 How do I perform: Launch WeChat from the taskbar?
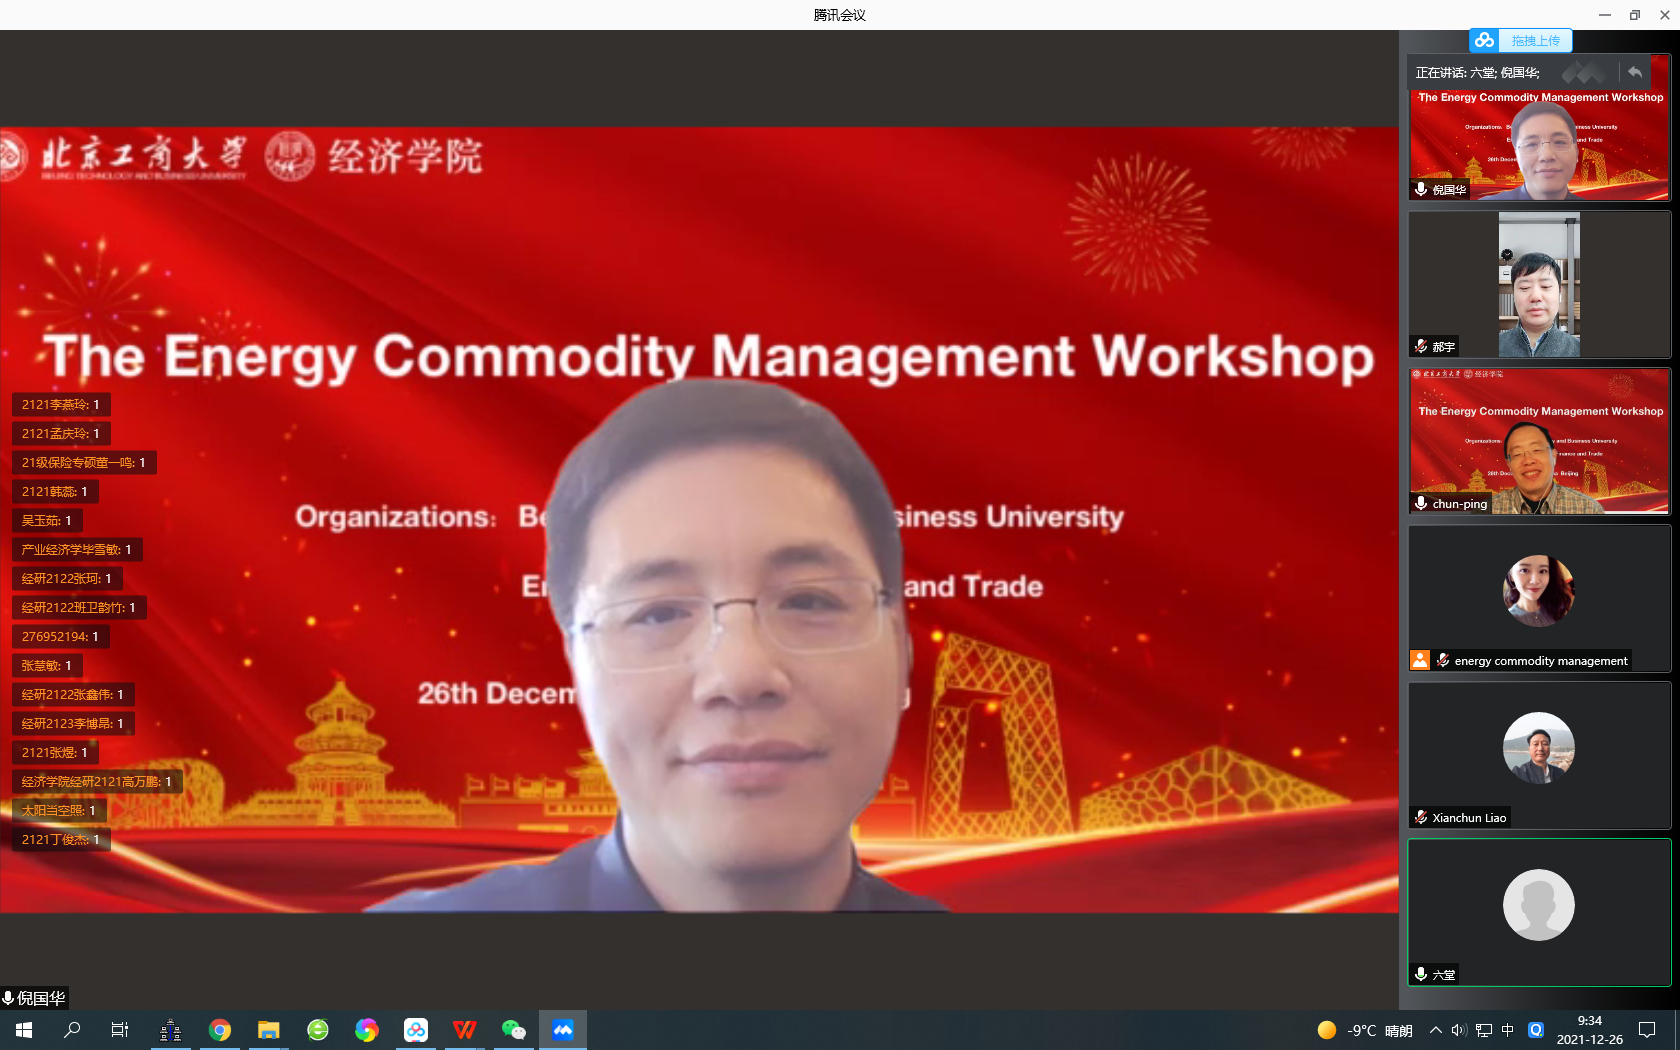513,1029
